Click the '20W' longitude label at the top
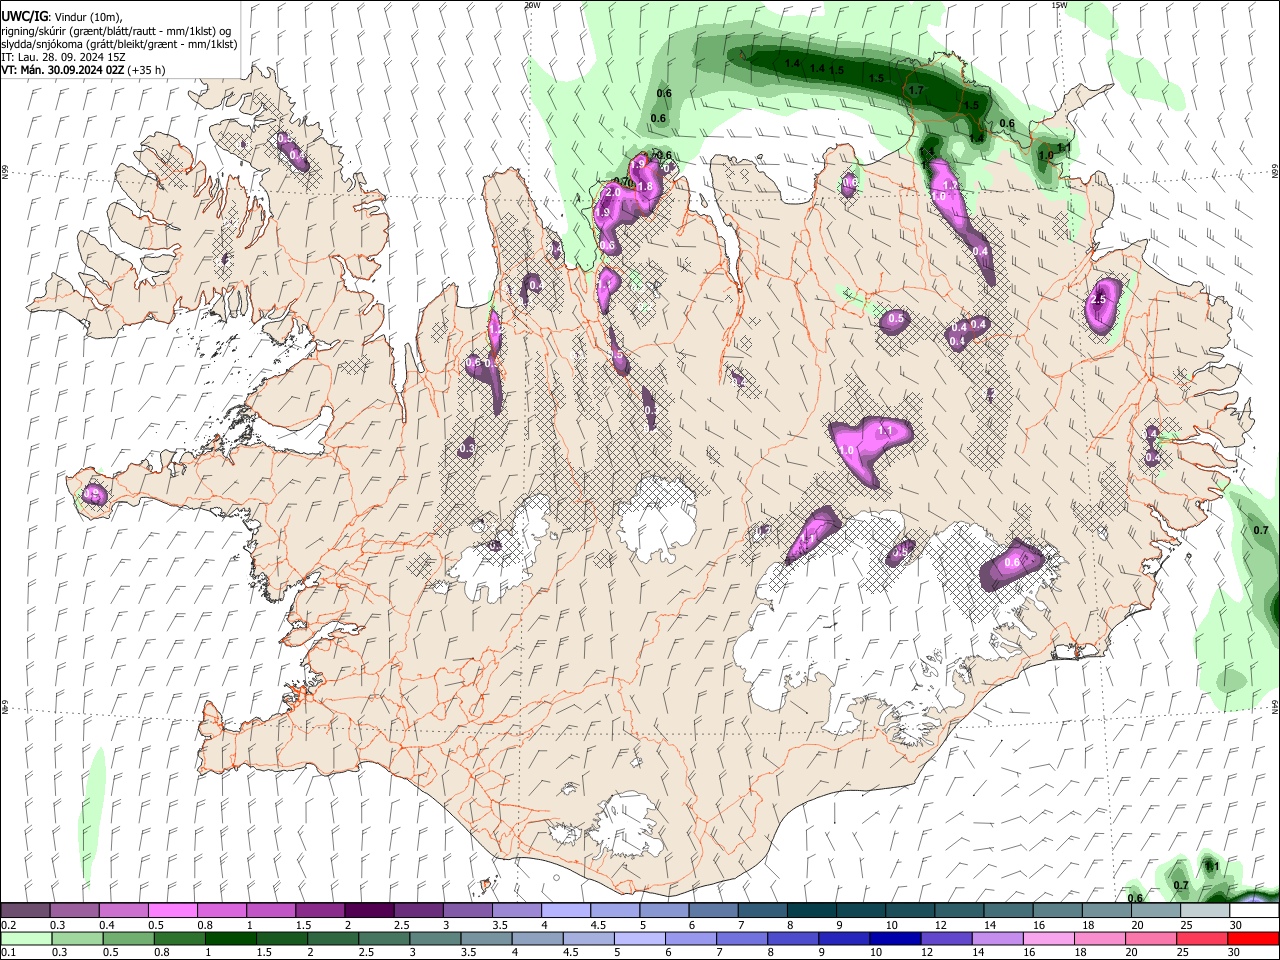The image size is (1280, 960). pyautogui.click(x=533, y=5)
